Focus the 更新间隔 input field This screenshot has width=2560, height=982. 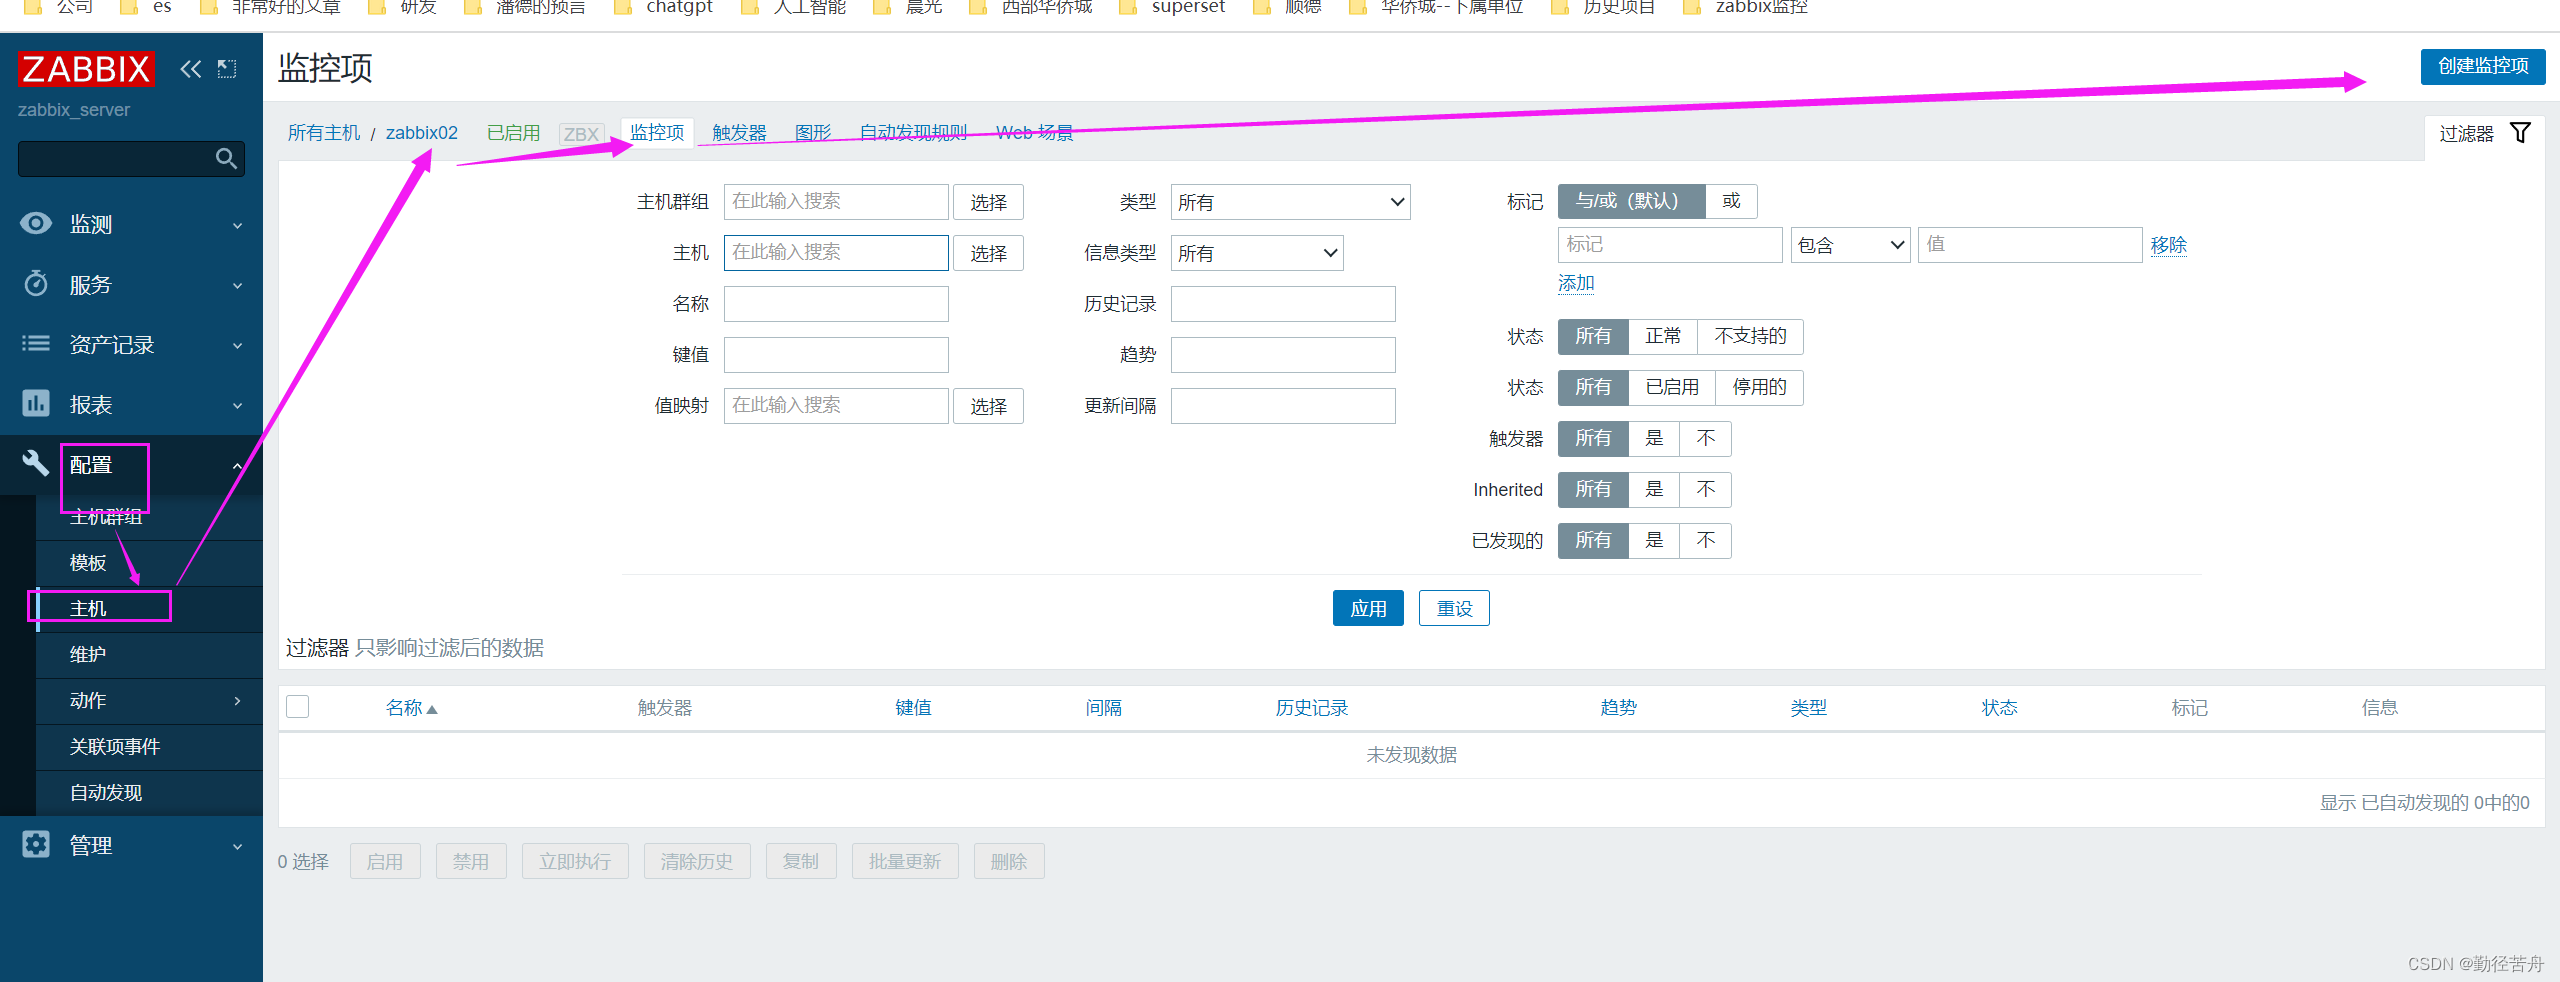point(1283,406)
